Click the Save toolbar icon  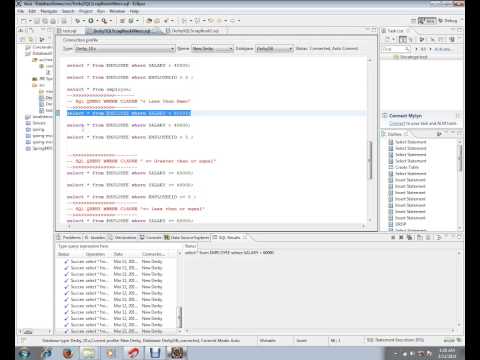(x=37, y=21)
